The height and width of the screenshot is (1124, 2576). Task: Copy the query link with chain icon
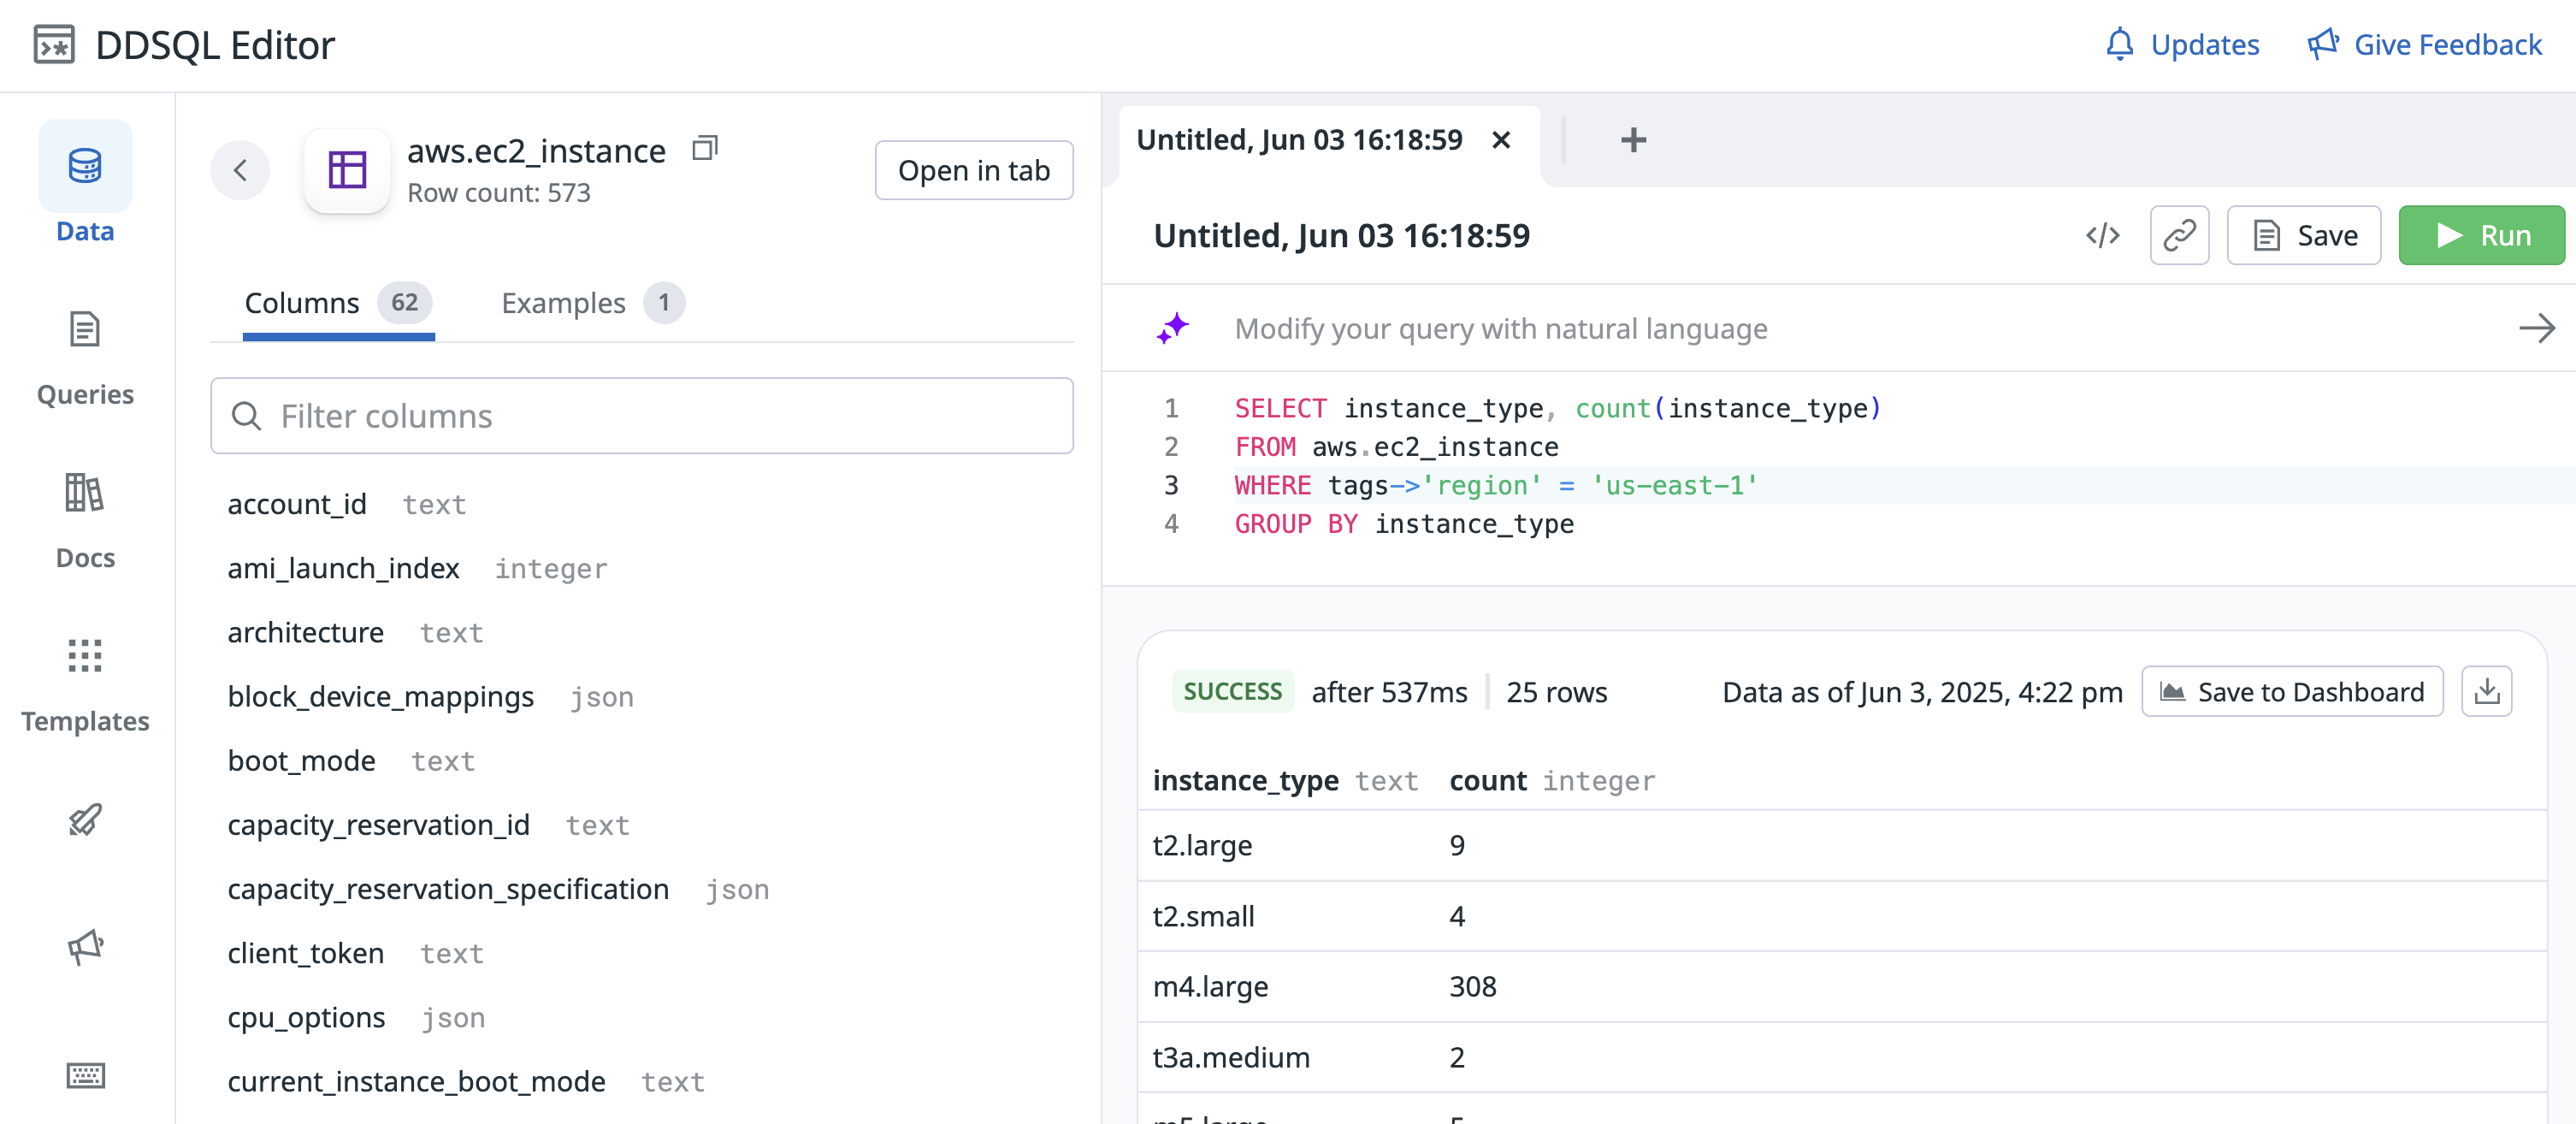point(2179,236)
